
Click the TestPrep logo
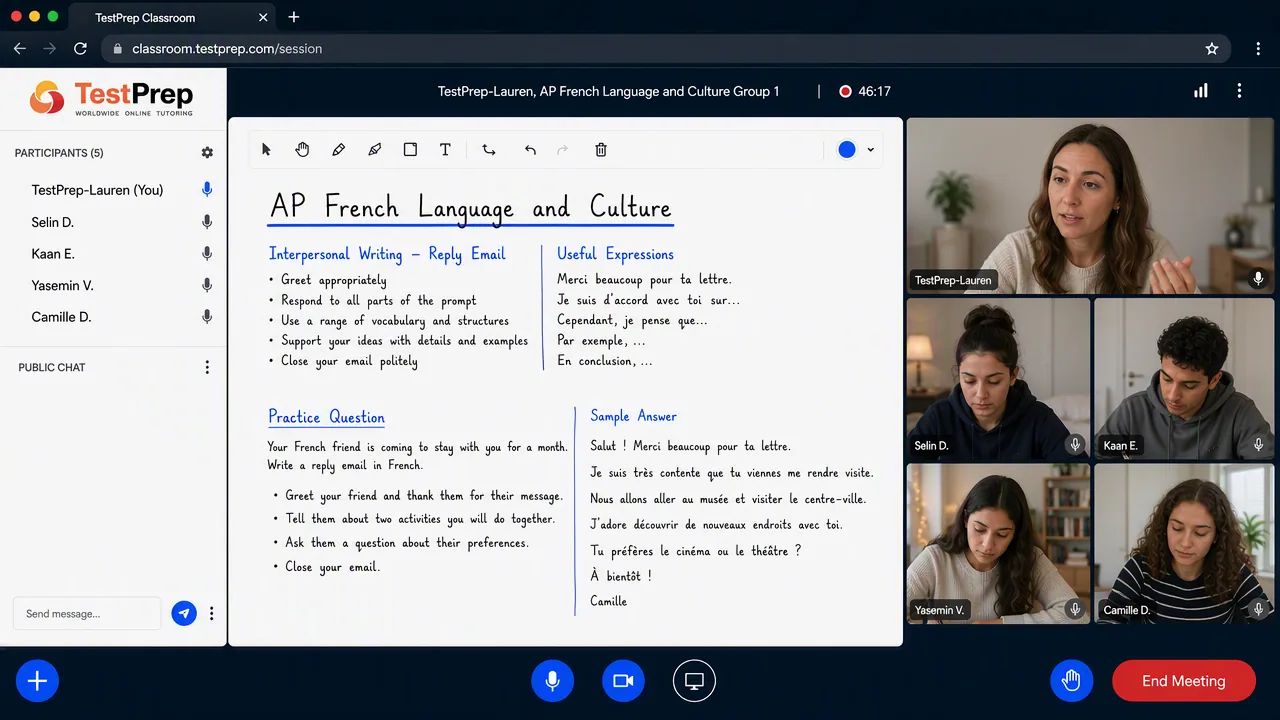pyautogui.click(x=111, y=98)
